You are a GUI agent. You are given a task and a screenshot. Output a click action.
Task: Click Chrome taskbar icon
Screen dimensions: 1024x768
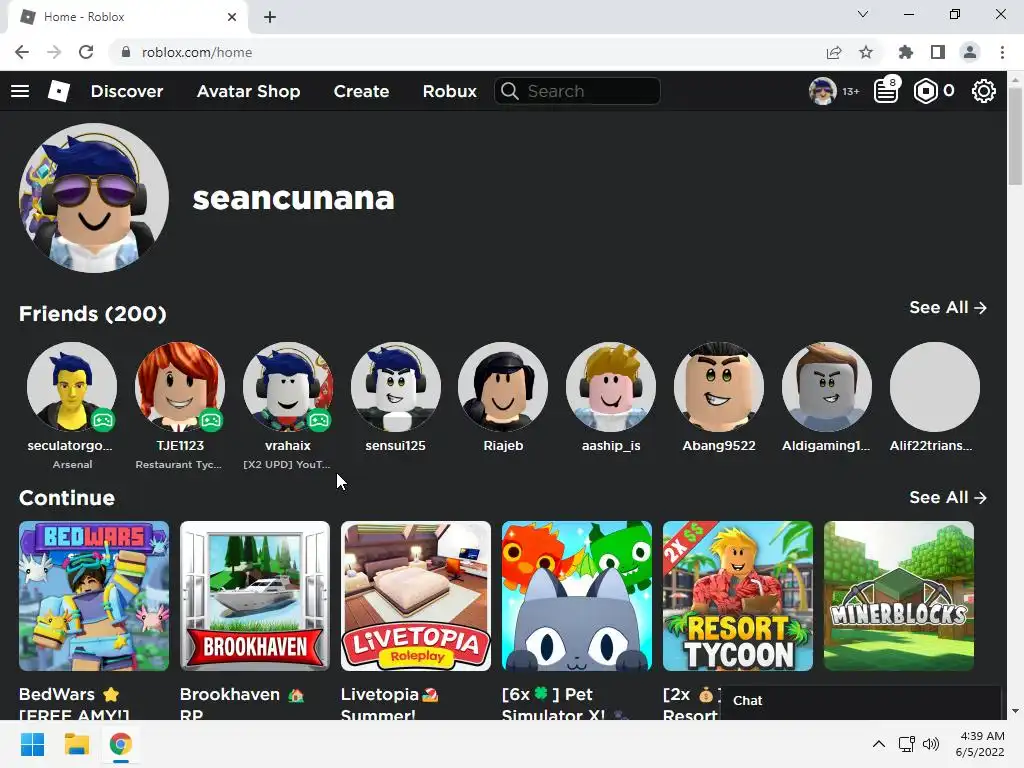point(120,744)
